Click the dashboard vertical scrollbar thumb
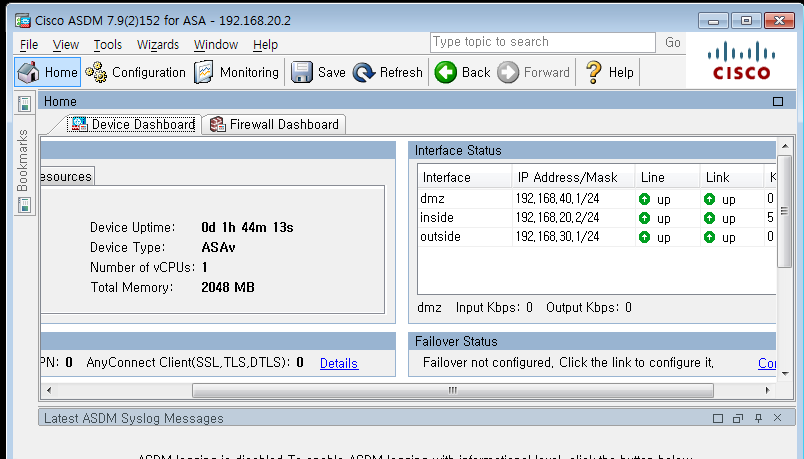The width and height of the screenshot is (804, 459). coord(785,211)
